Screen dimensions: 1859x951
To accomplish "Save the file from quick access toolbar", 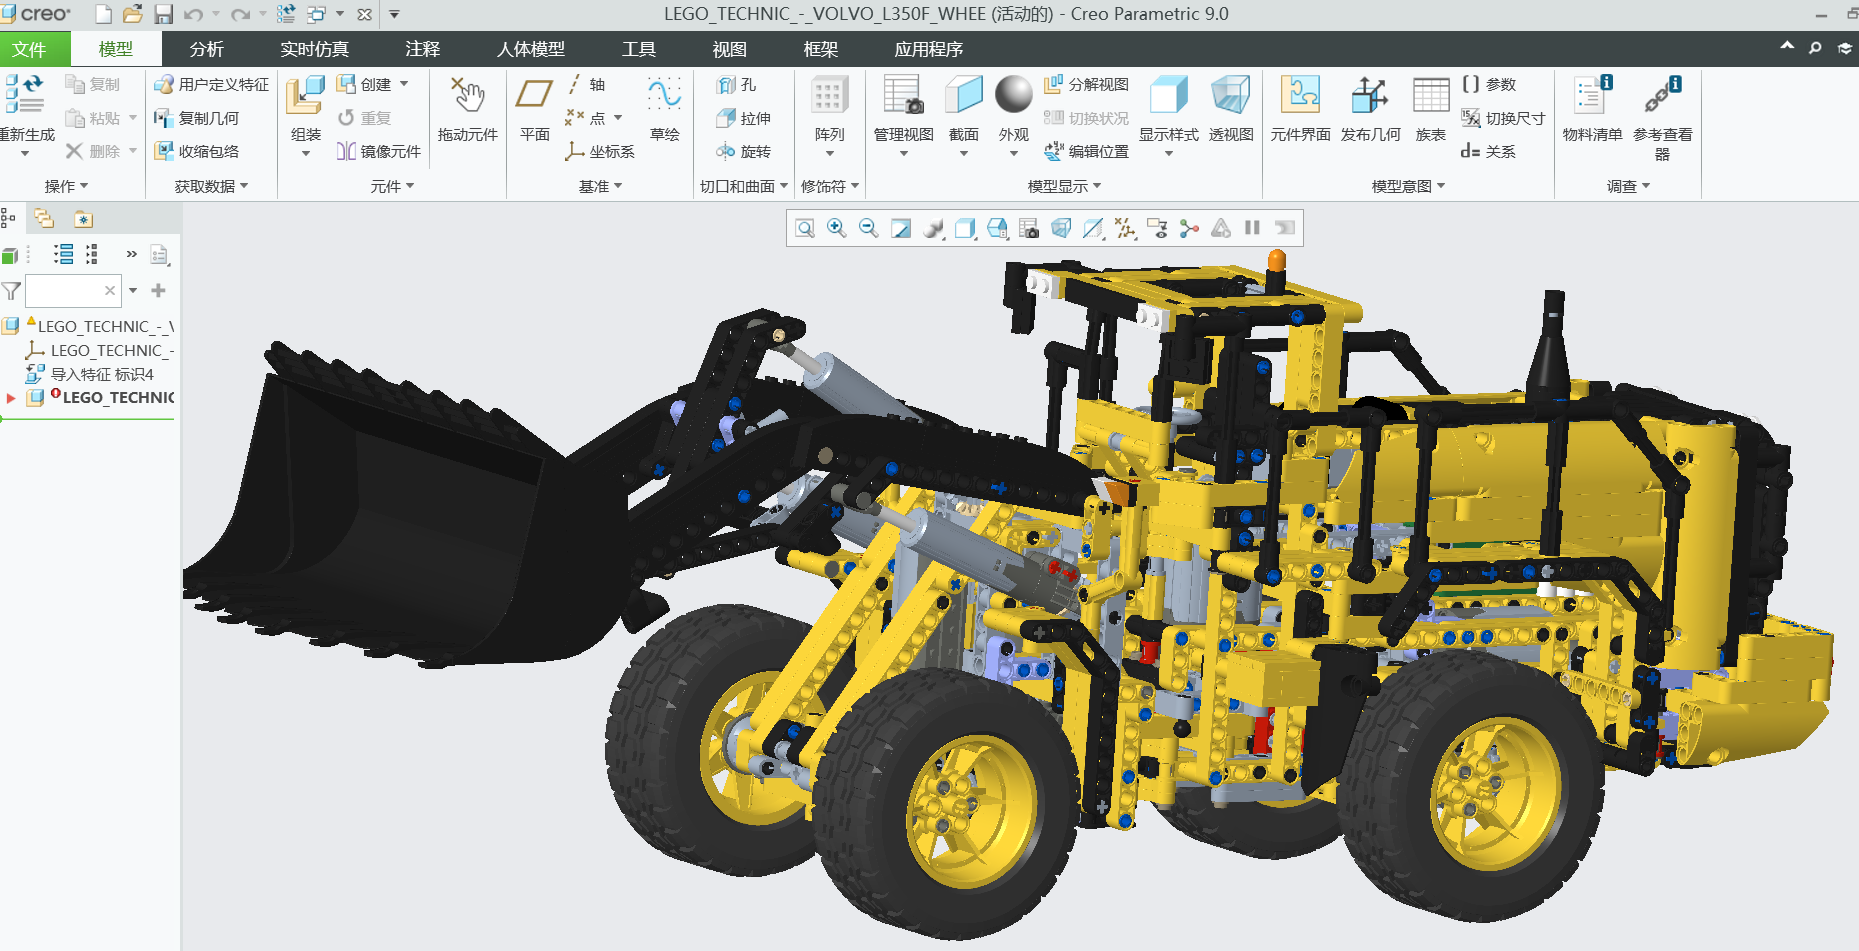I will [164, 14].
